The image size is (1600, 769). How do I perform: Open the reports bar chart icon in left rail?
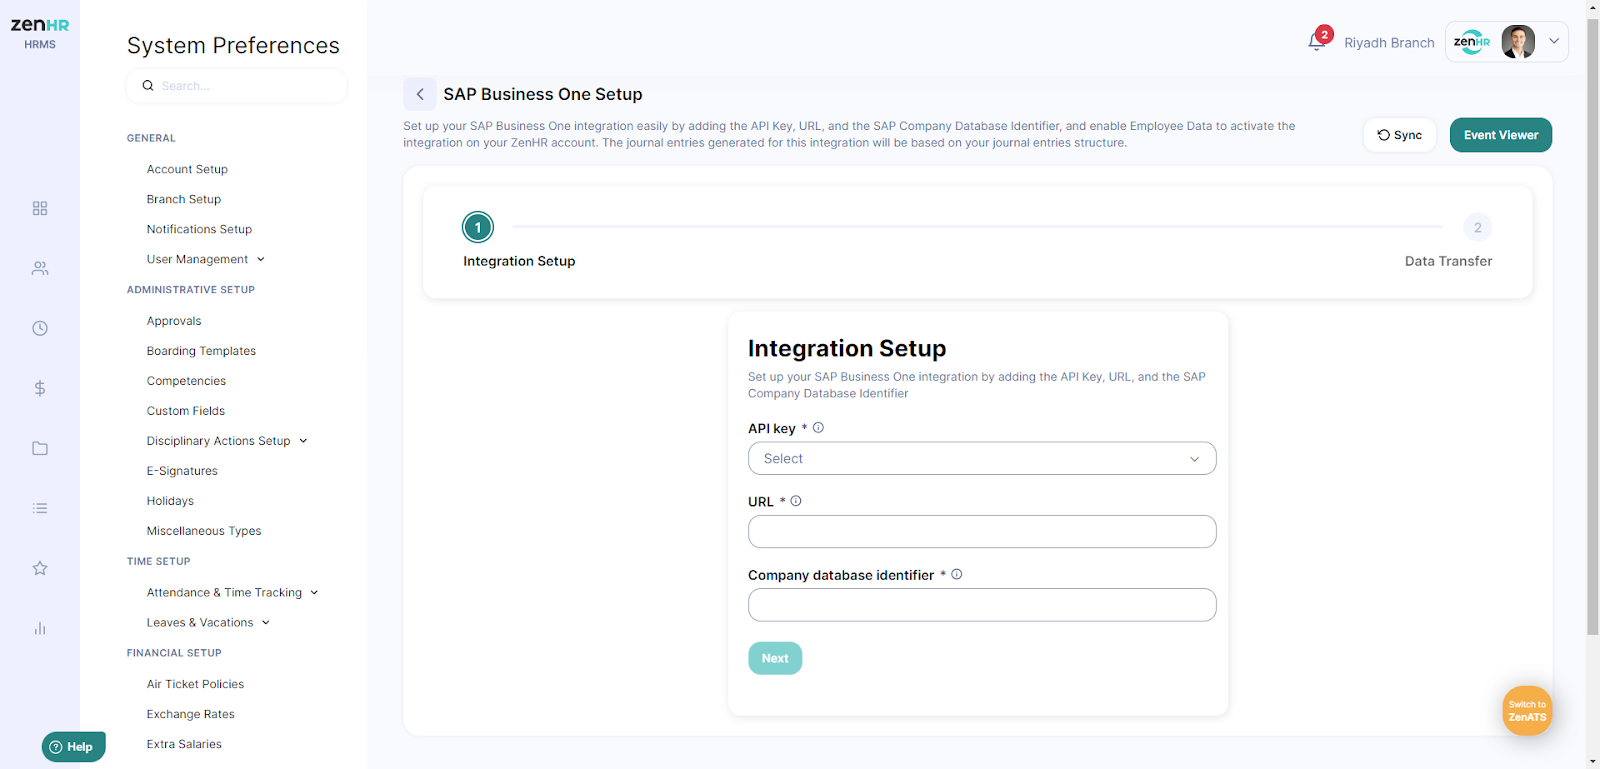point(40,628)
